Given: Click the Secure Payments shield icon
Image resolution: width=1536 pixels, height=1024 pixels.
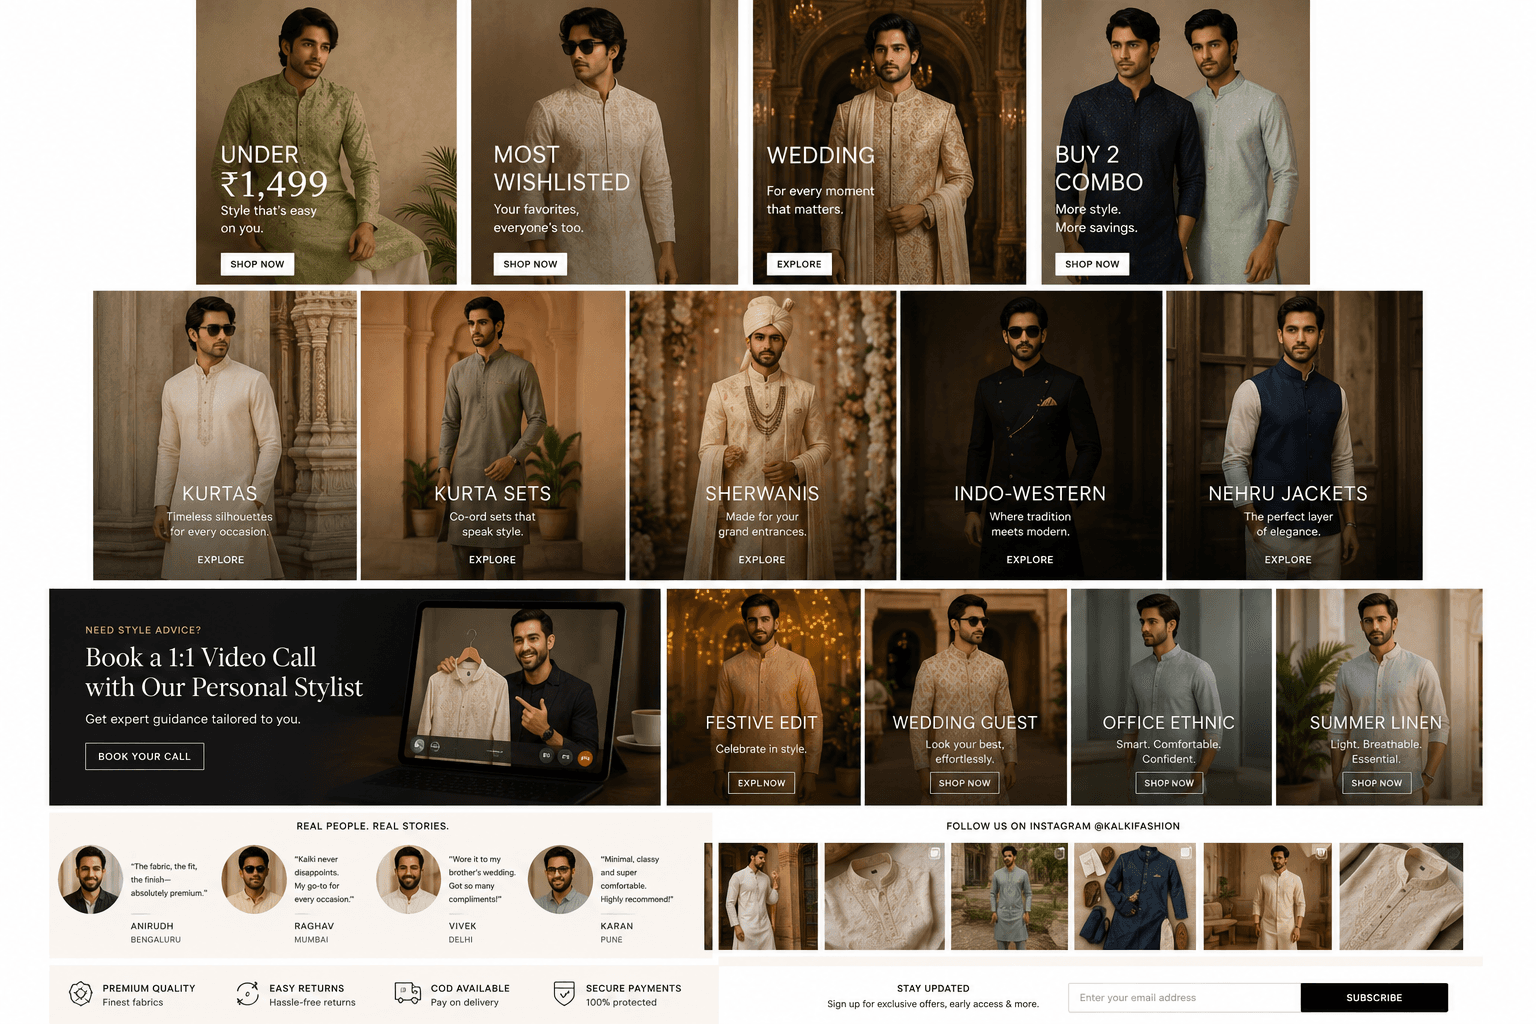Looking at the screenshot, I should coord(564,993).
